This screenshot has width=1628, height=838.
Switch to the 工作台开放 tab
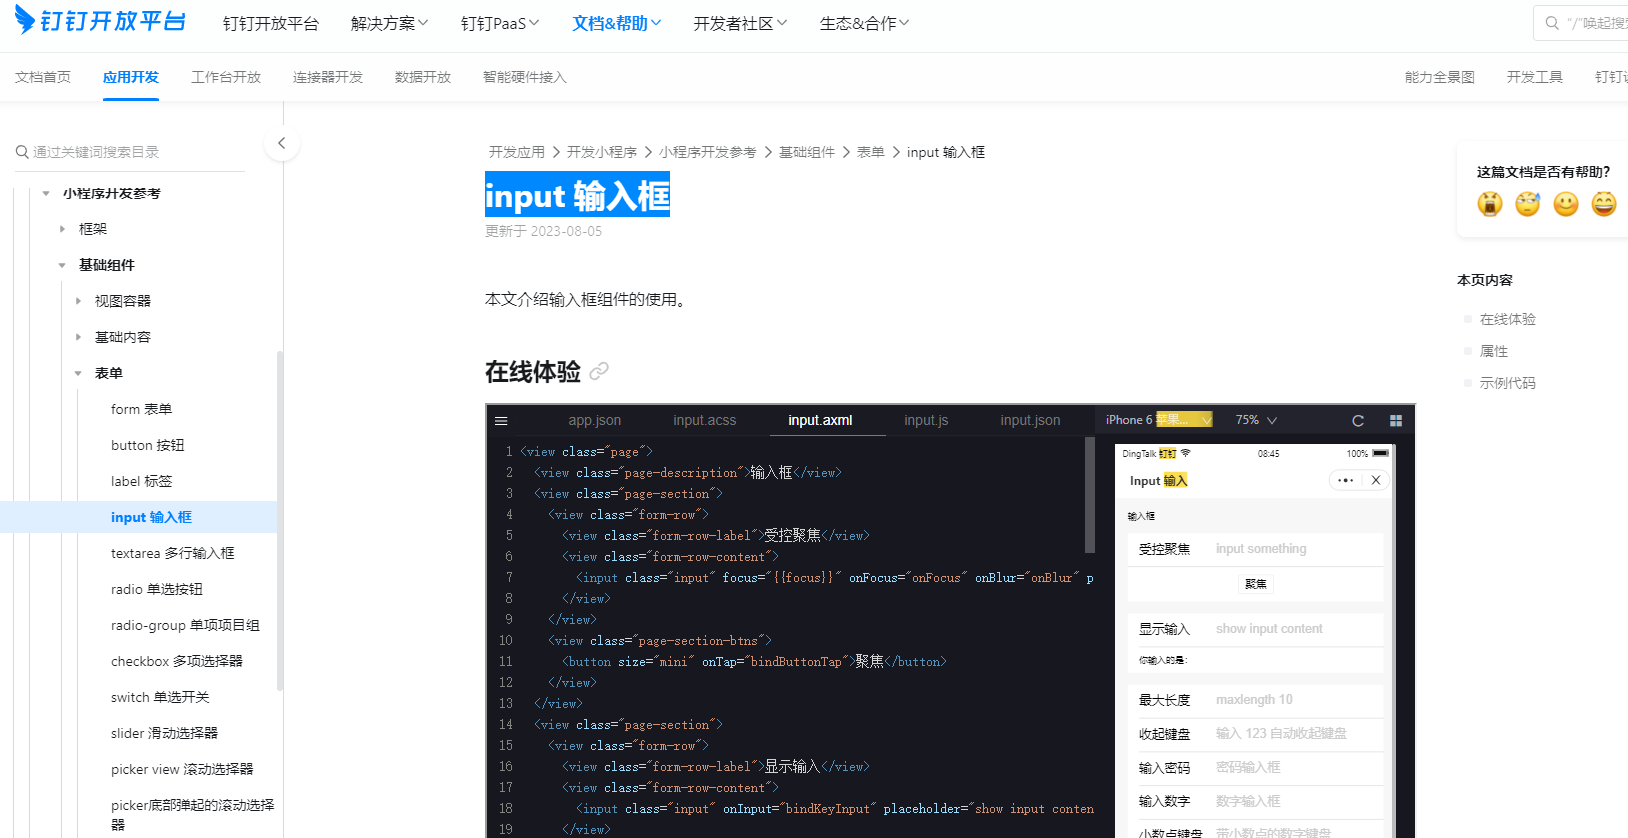point(226,77)
